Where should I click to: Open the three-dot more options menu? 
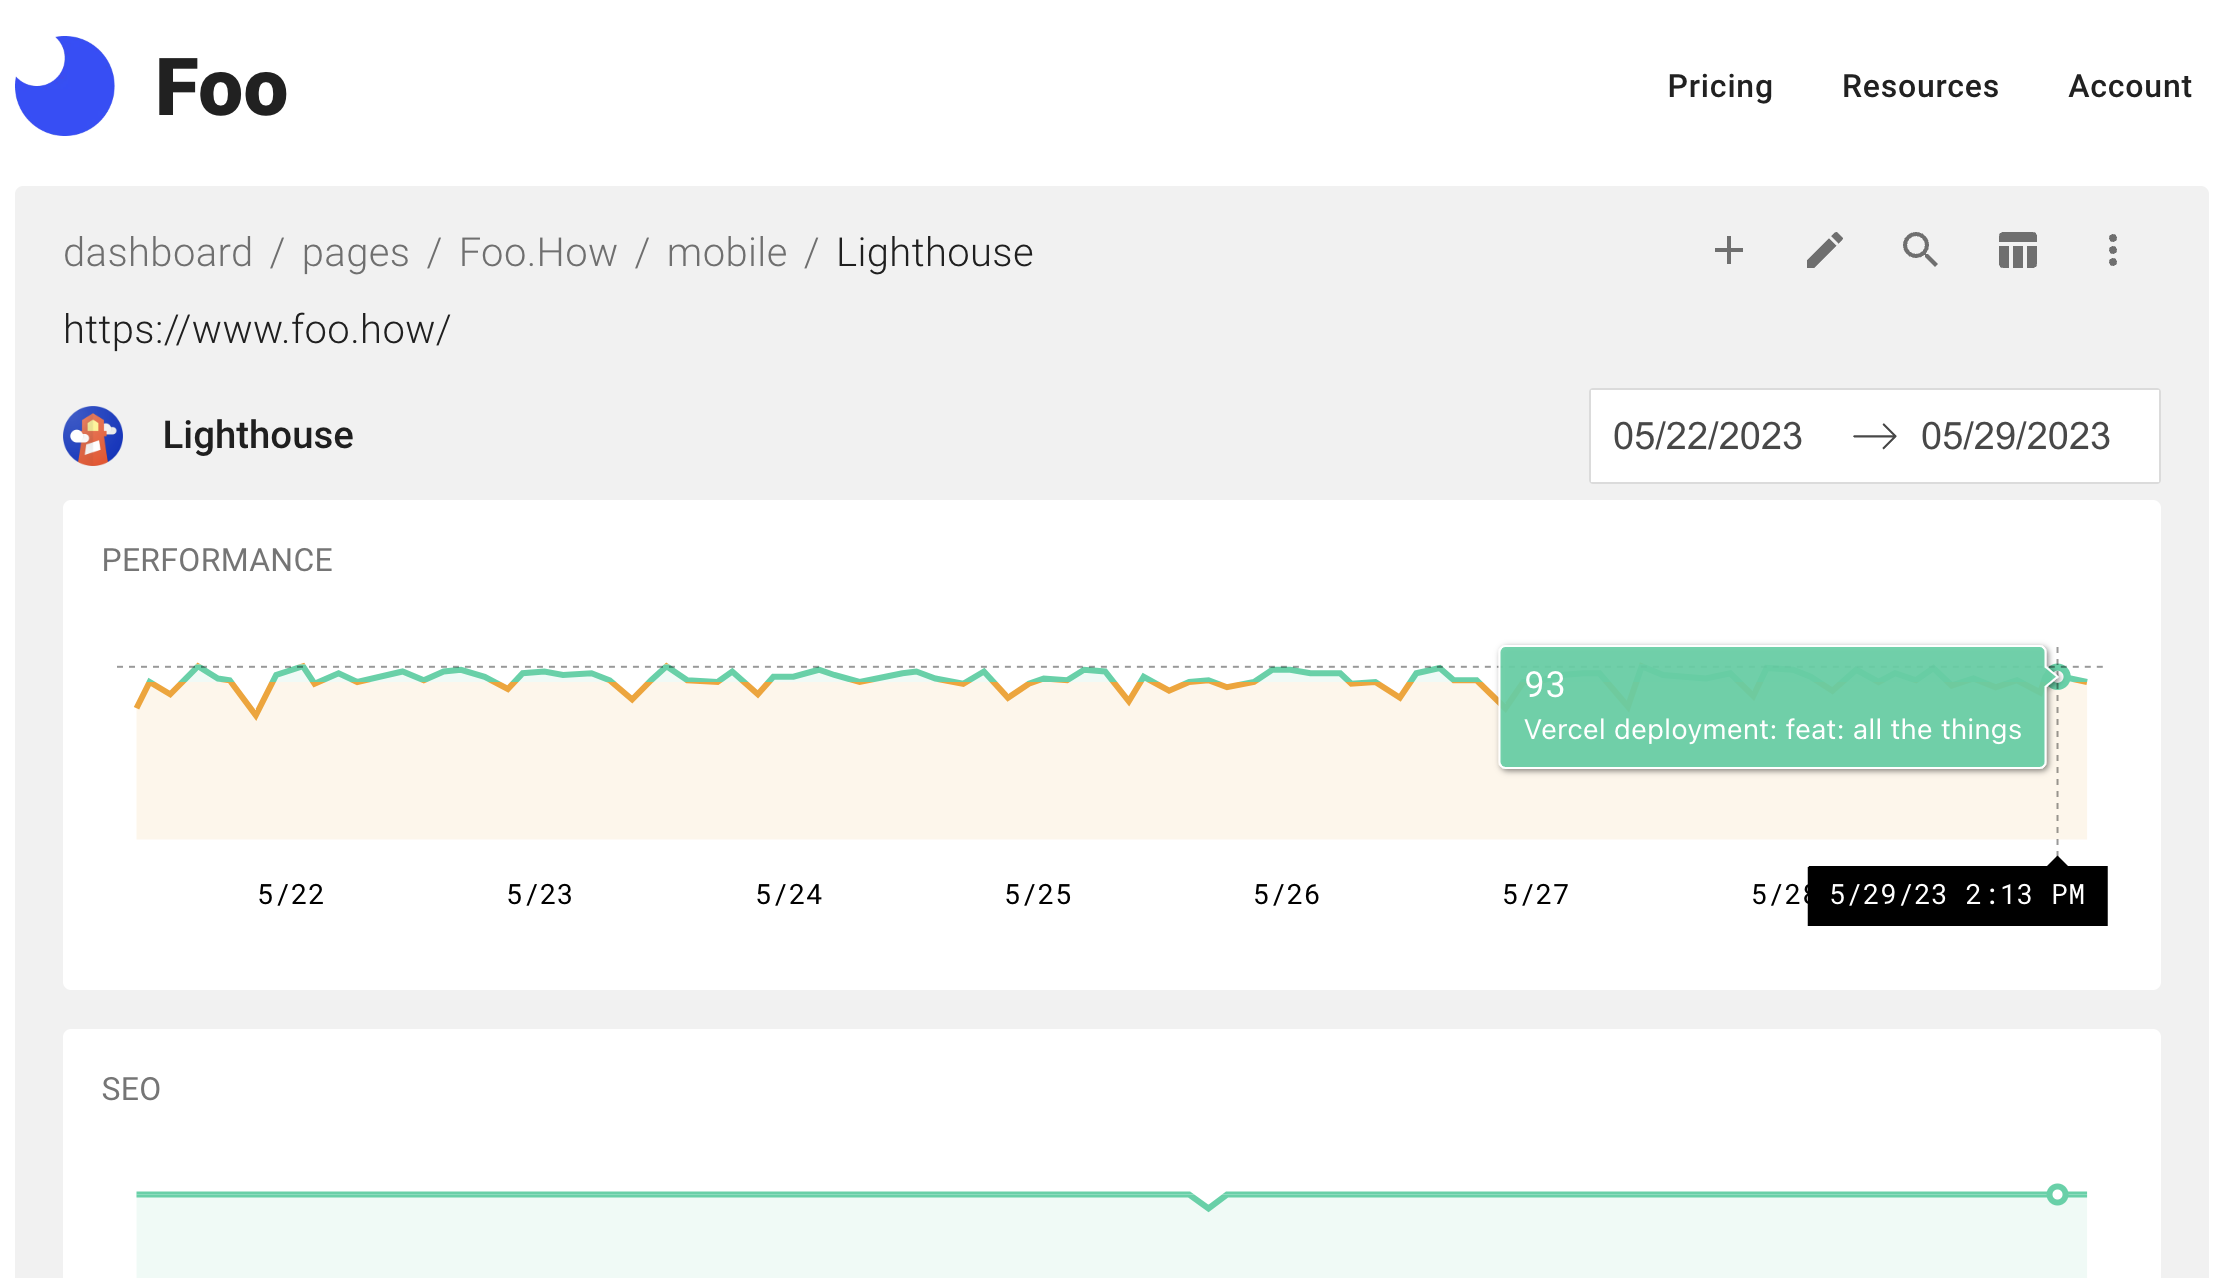[2112, 250]
